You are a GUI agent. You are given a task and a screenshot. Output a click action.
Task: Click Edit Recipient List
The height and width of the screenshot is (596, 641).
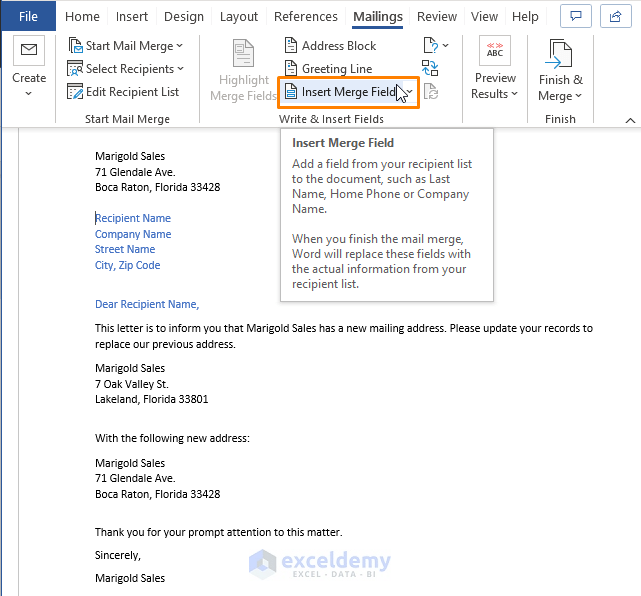123,92
